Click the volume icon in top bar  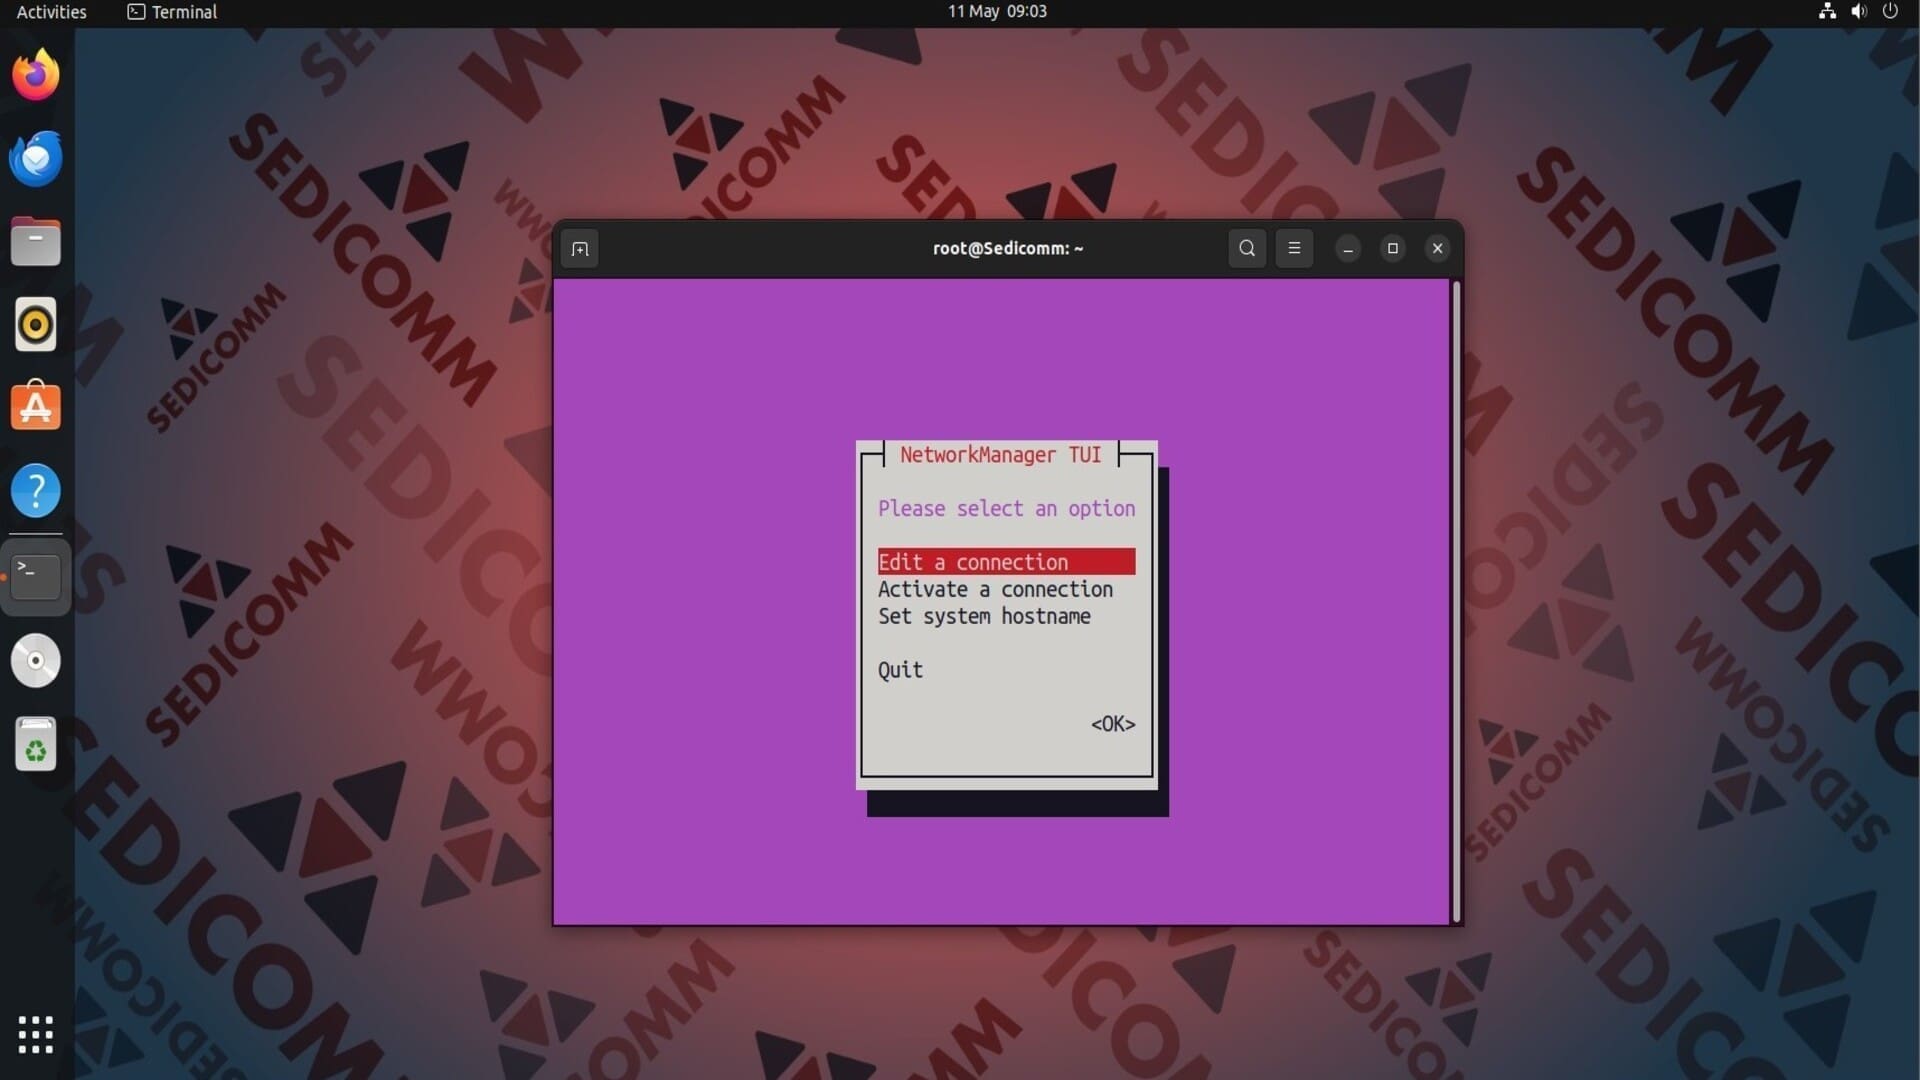[1859, 11]
